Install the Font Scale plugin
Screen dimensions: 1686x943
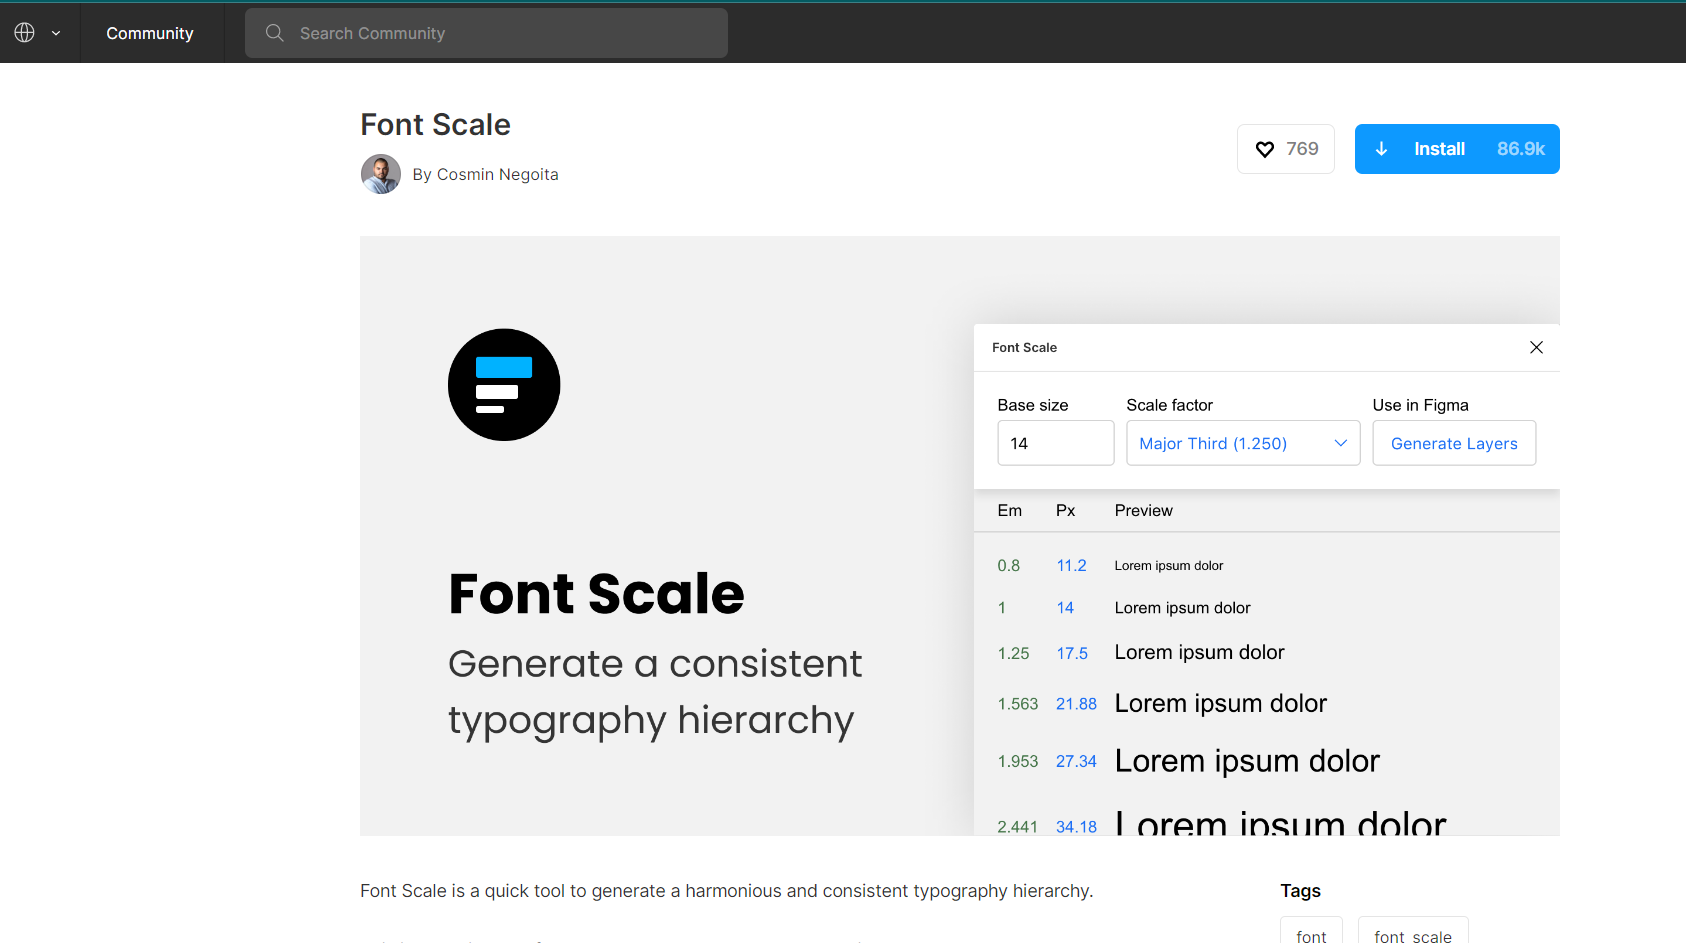1457,149
